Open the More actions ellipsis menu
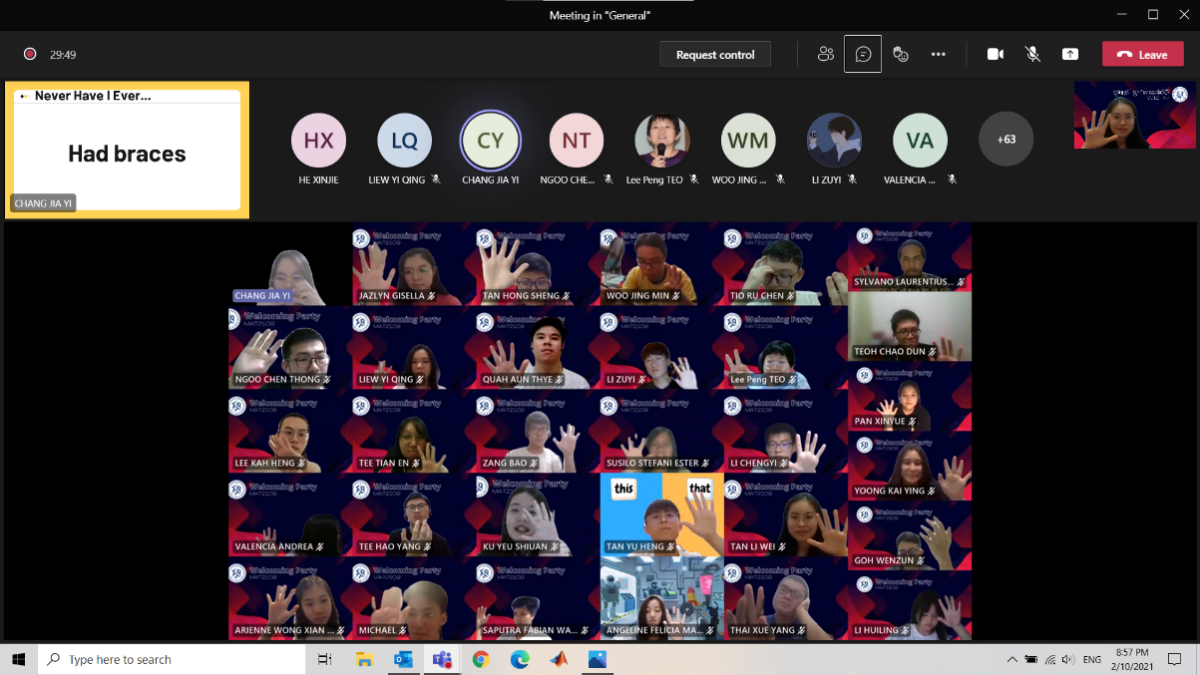The image size is (1200, 675). click(938, 54)
